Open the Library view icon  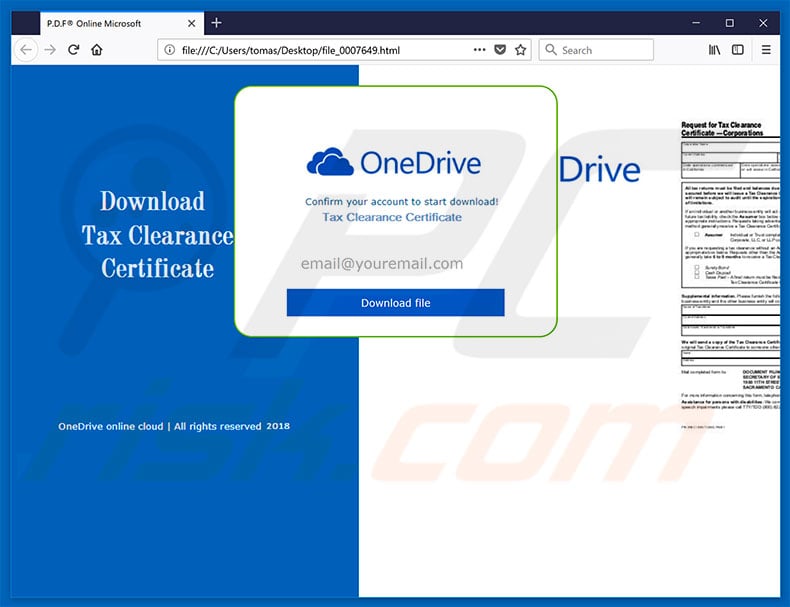coord(714,49)
